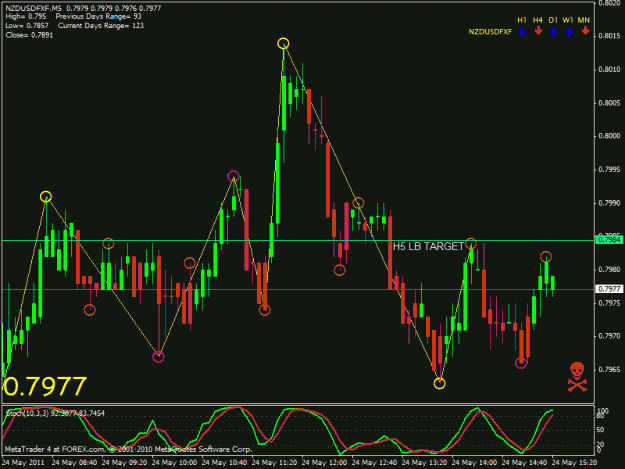Click the blue up arrow under W1
The width and height of the screenshot is (625, 469).
569,32
